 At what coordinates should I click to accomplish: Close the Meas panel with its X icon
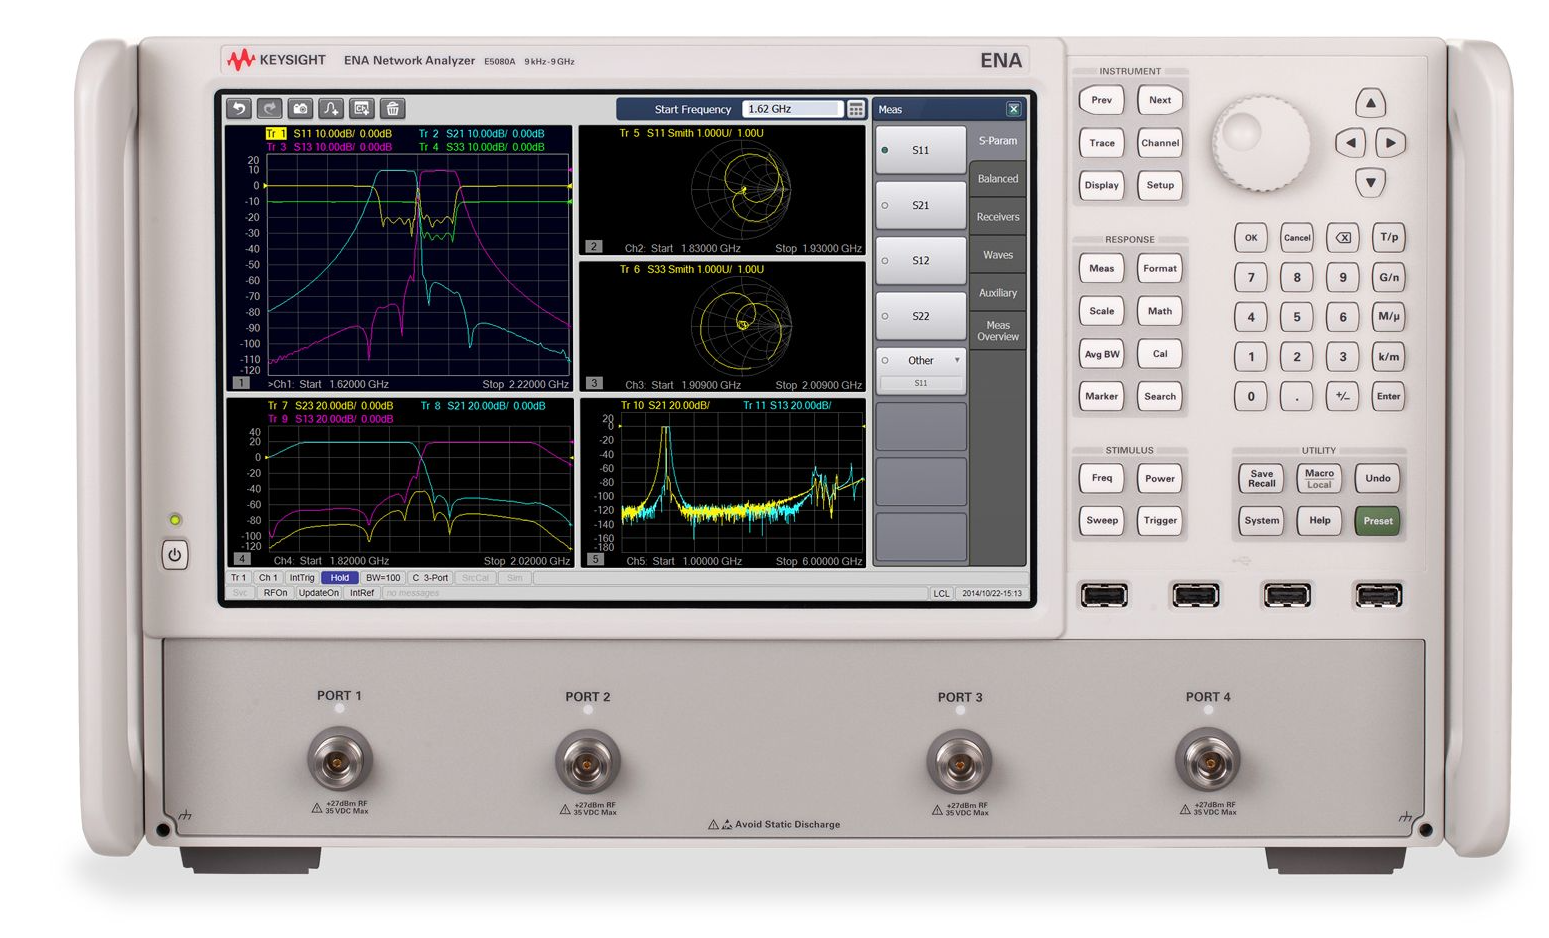[1014, 109]
